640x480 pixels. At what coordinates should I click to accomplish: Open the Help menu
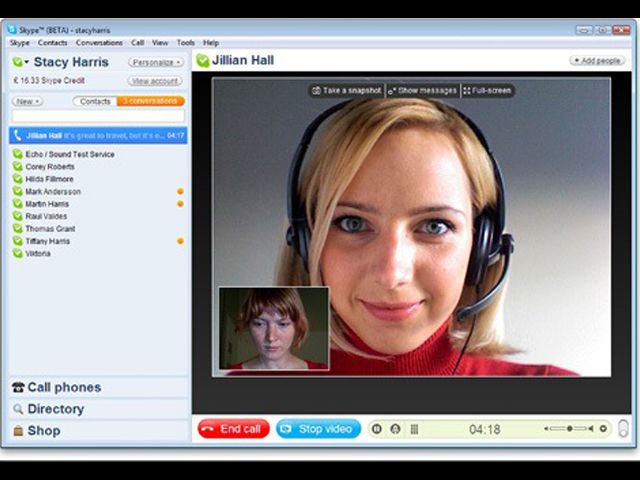coord(211,43)
